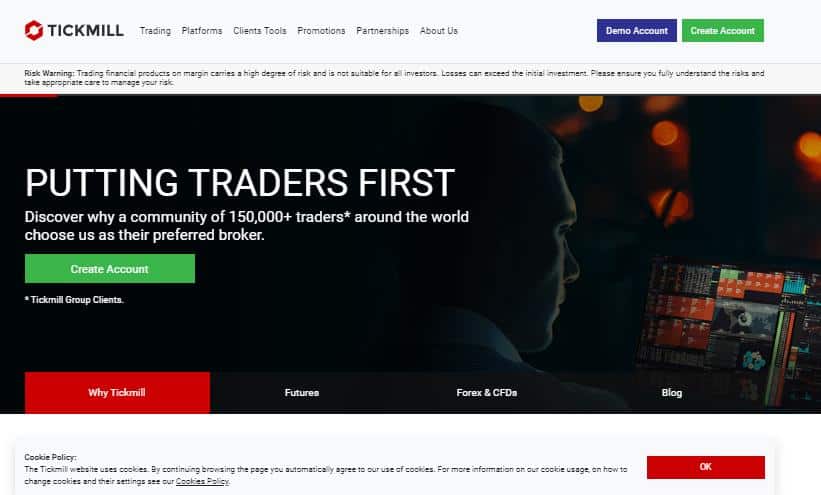Open the Blog tab
Viewport: 821px width, 495px height.
(x=672, y=392)
